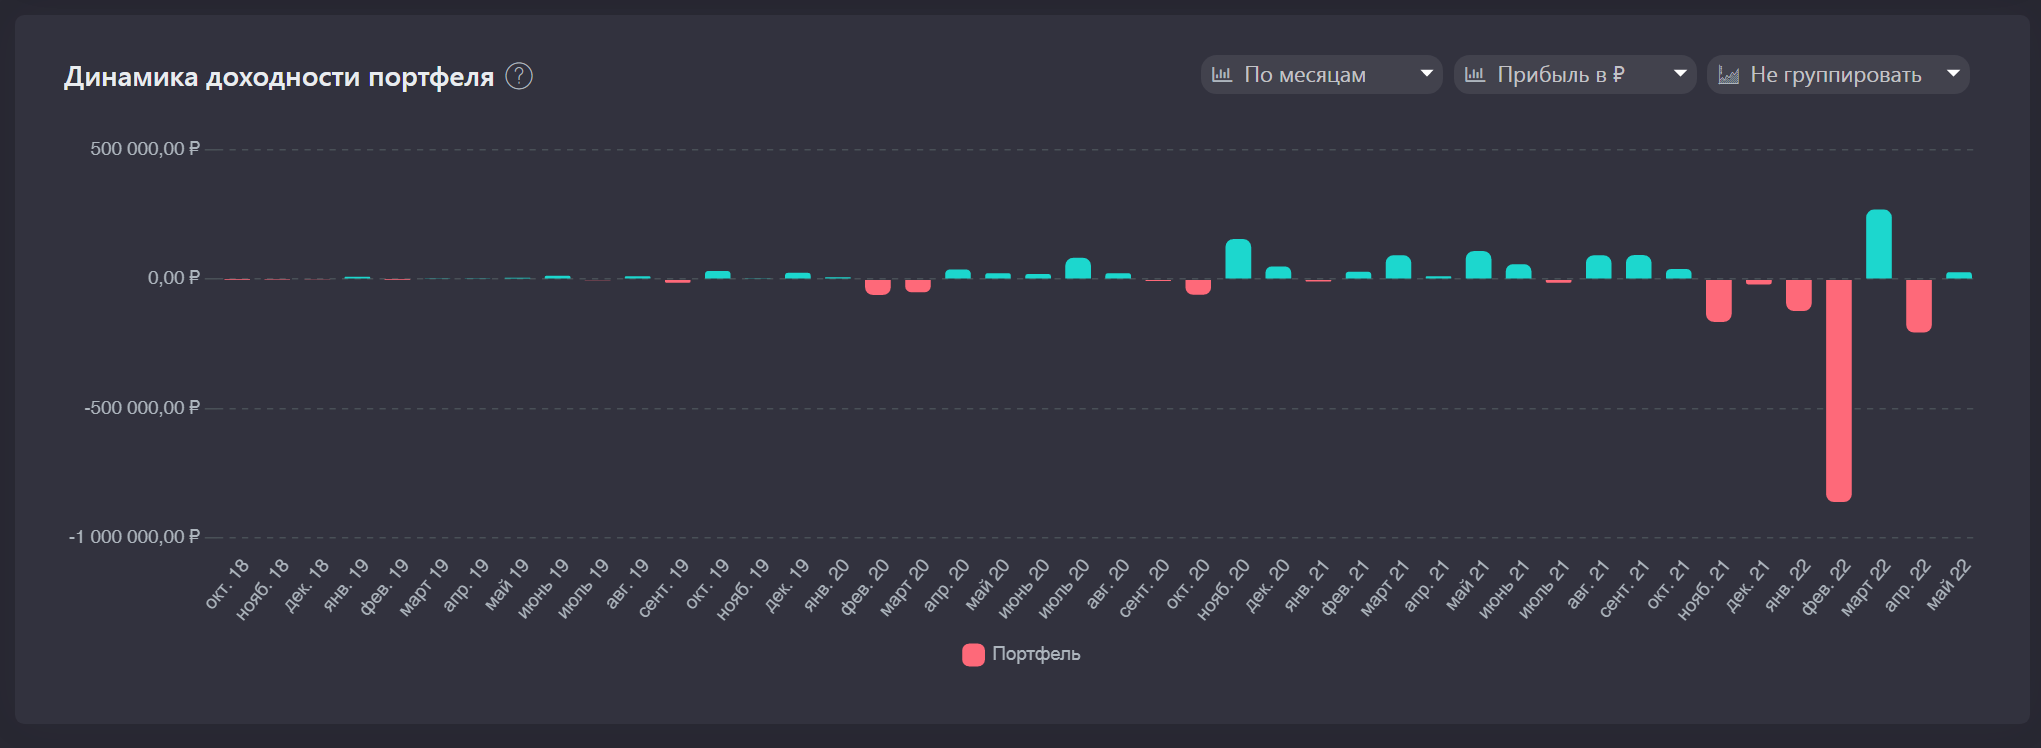2041x748 pixels.
Task: Open the 'Прибыль в ₽' metric dropdown
Action: coord(1575,74)
